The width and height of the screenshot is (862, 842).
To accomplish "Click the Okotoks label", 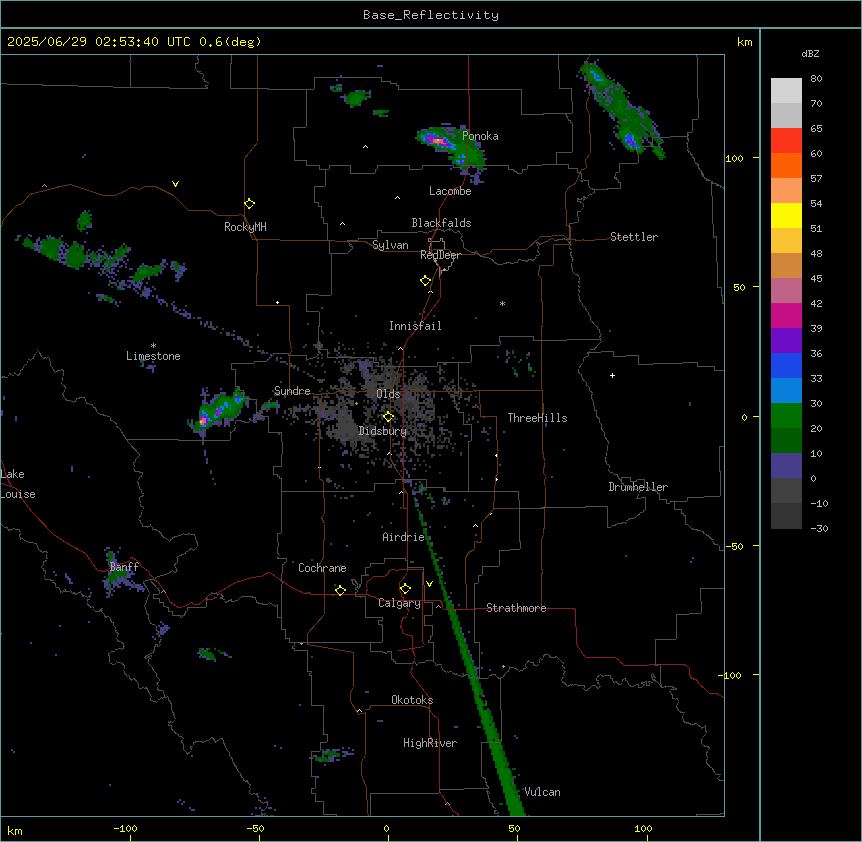I will coord(412,700).
